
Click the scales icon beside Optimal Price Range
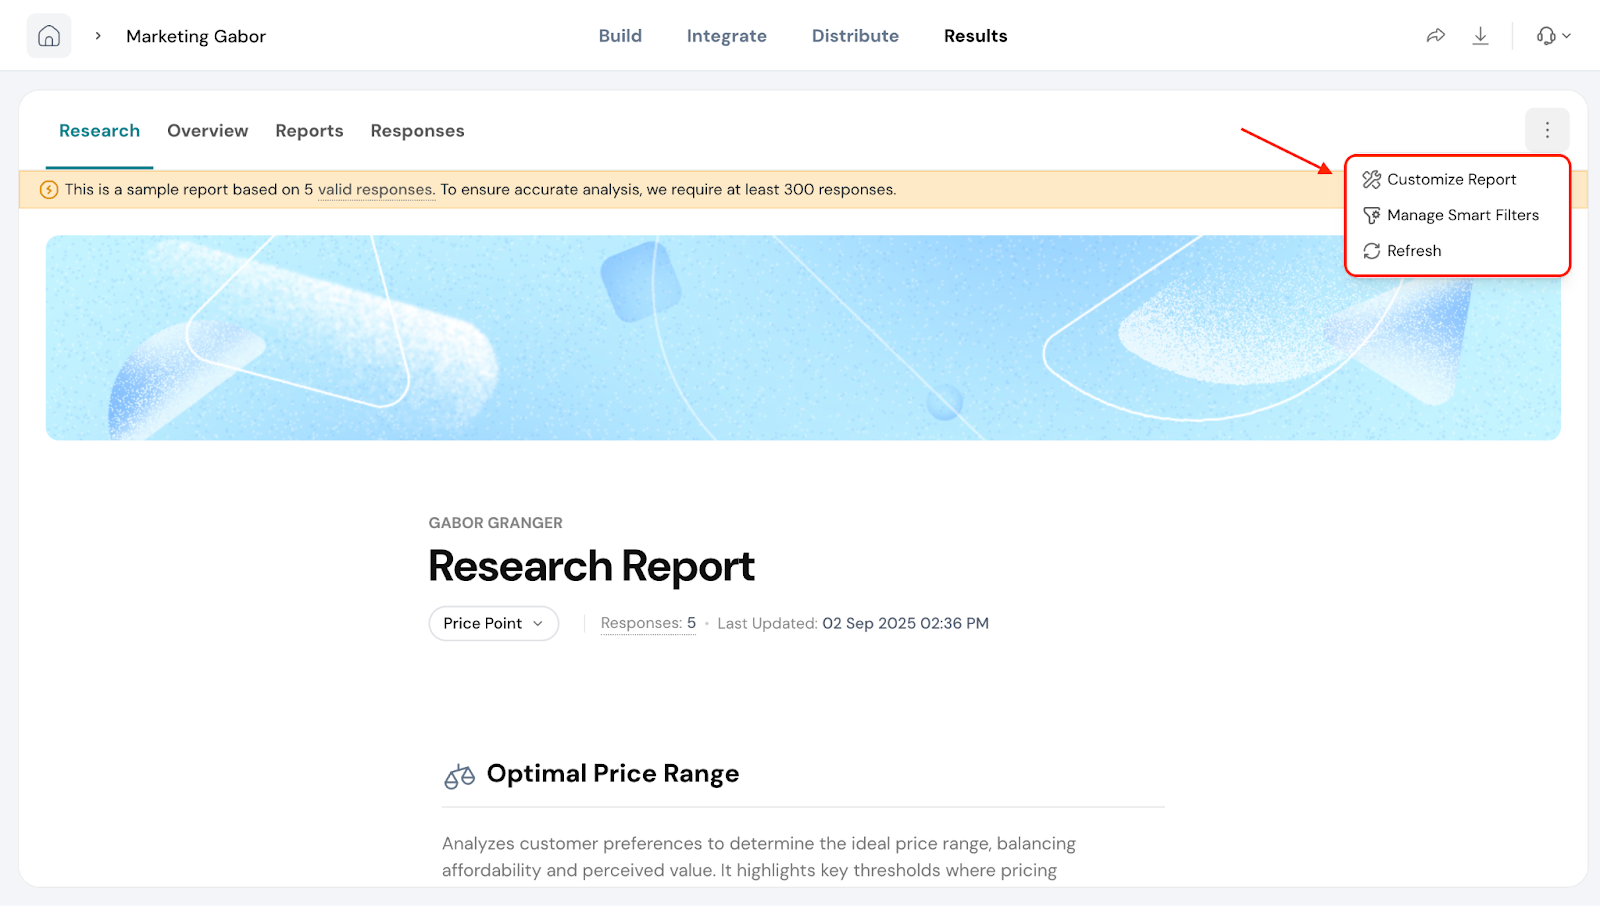459,776
